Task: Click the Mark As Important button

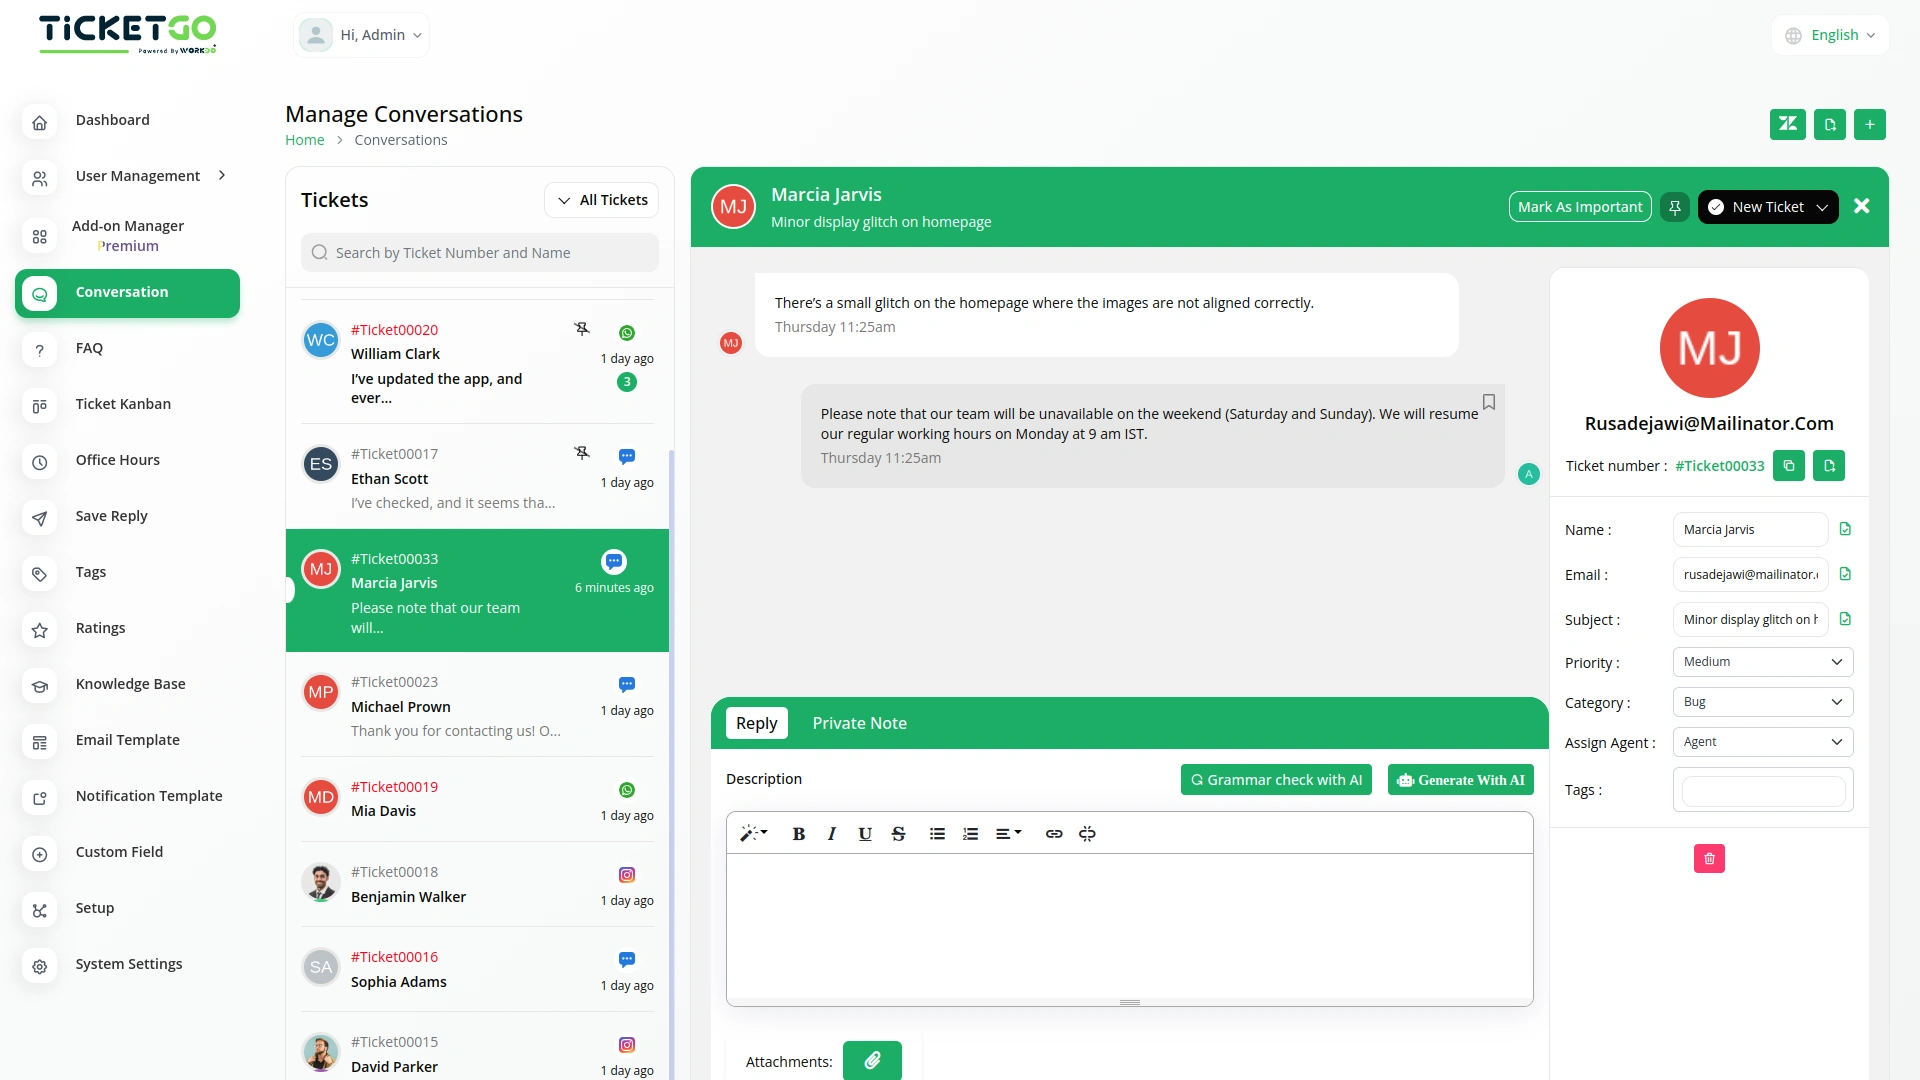Action: tap(1579, 206)
